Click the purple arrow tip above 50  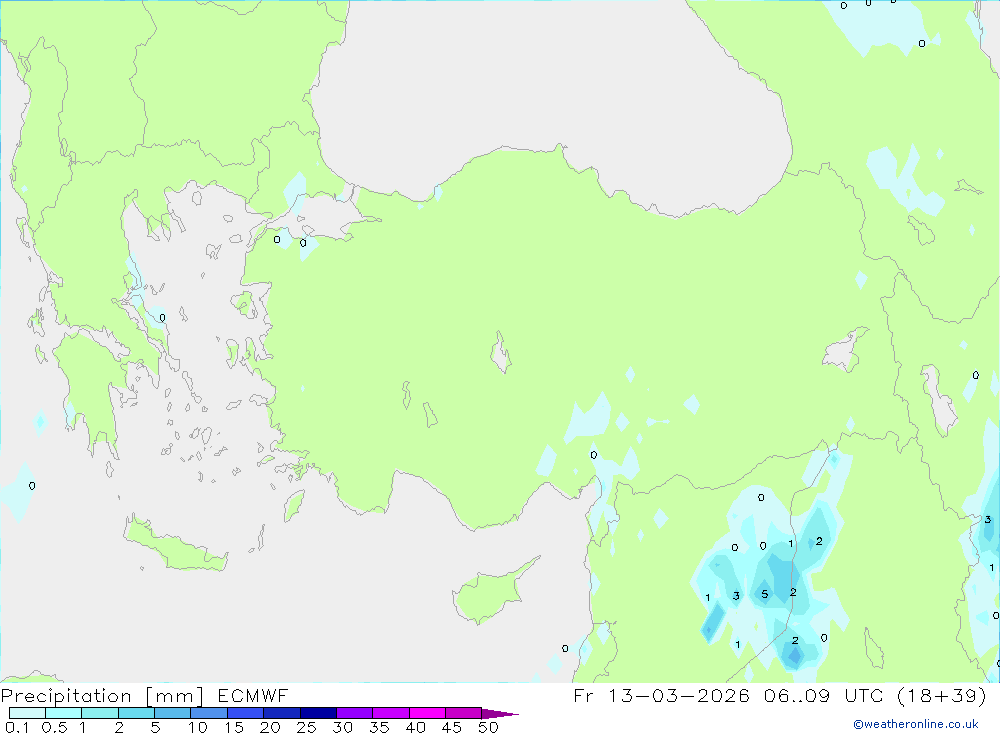(500, 714)
